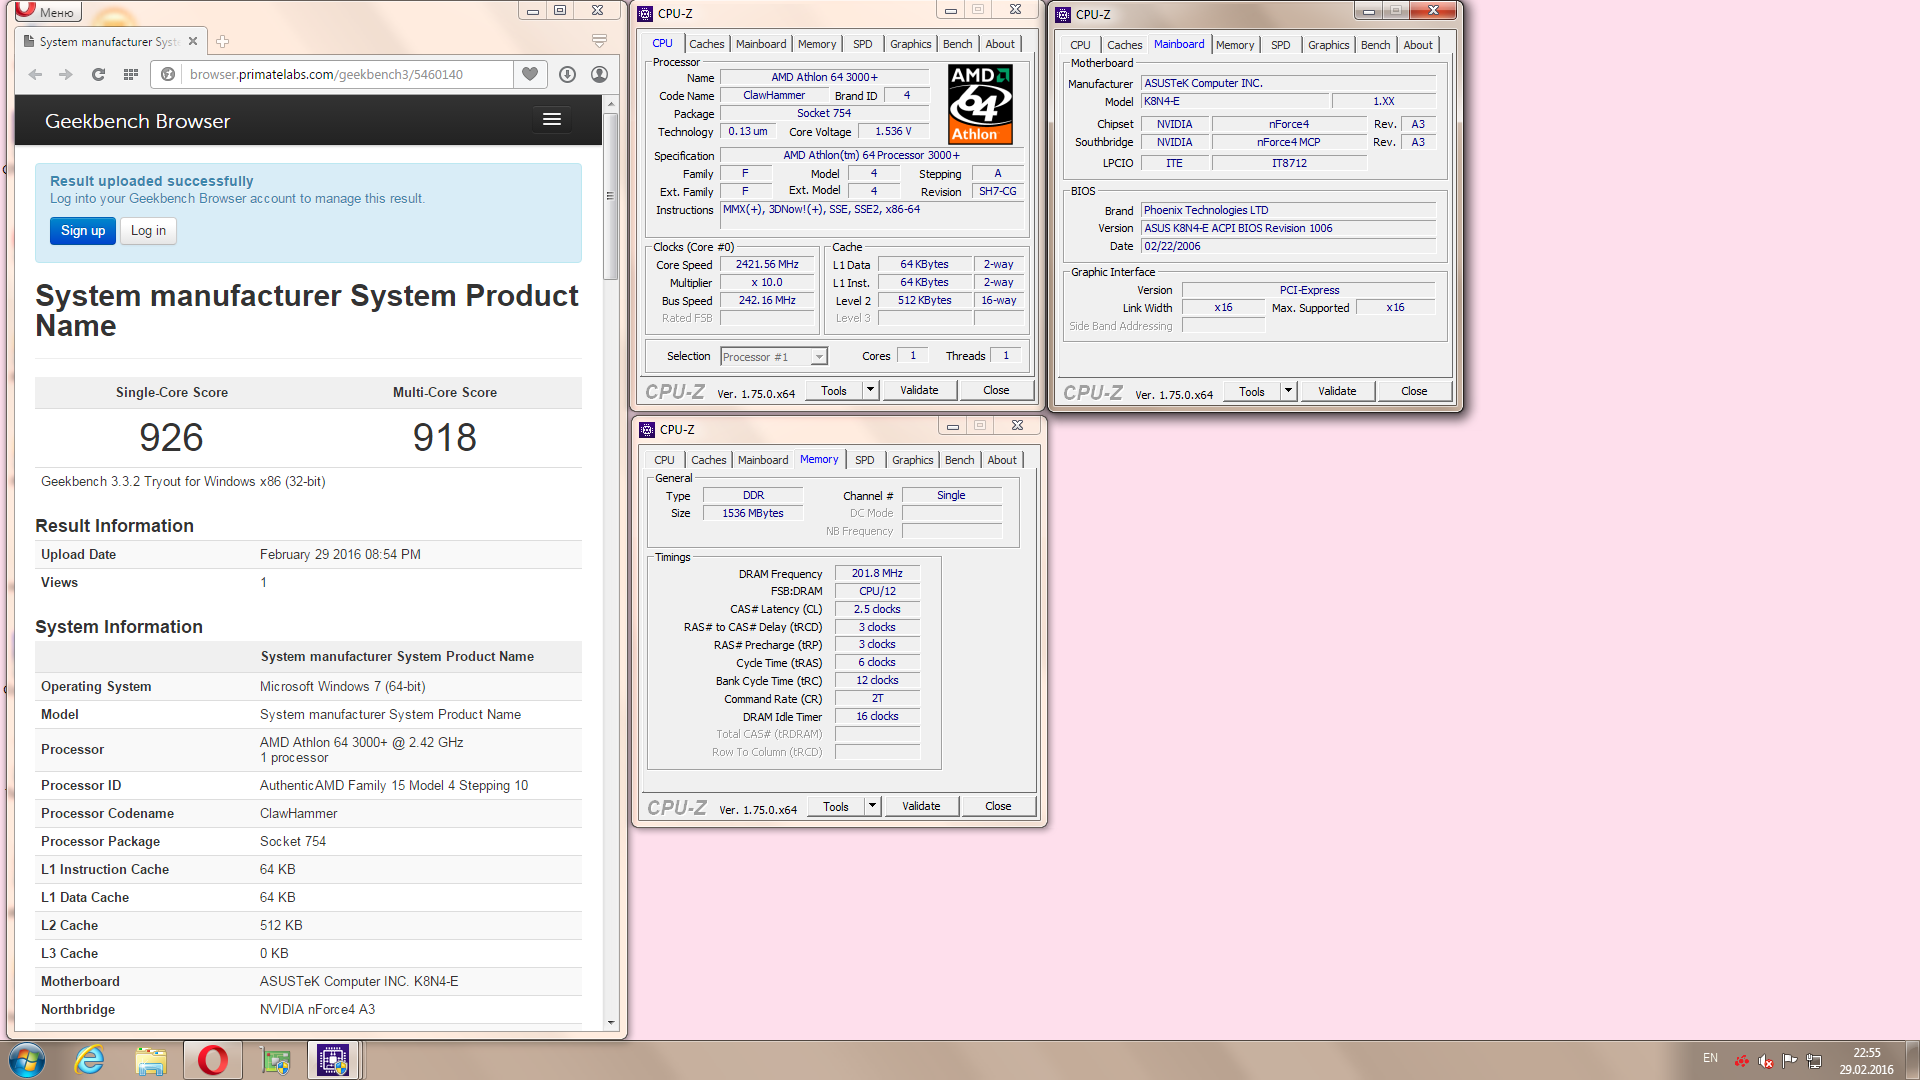
Task: Click Validate in CPU-Z Mainboard window
Action: tap(1336, 391)
